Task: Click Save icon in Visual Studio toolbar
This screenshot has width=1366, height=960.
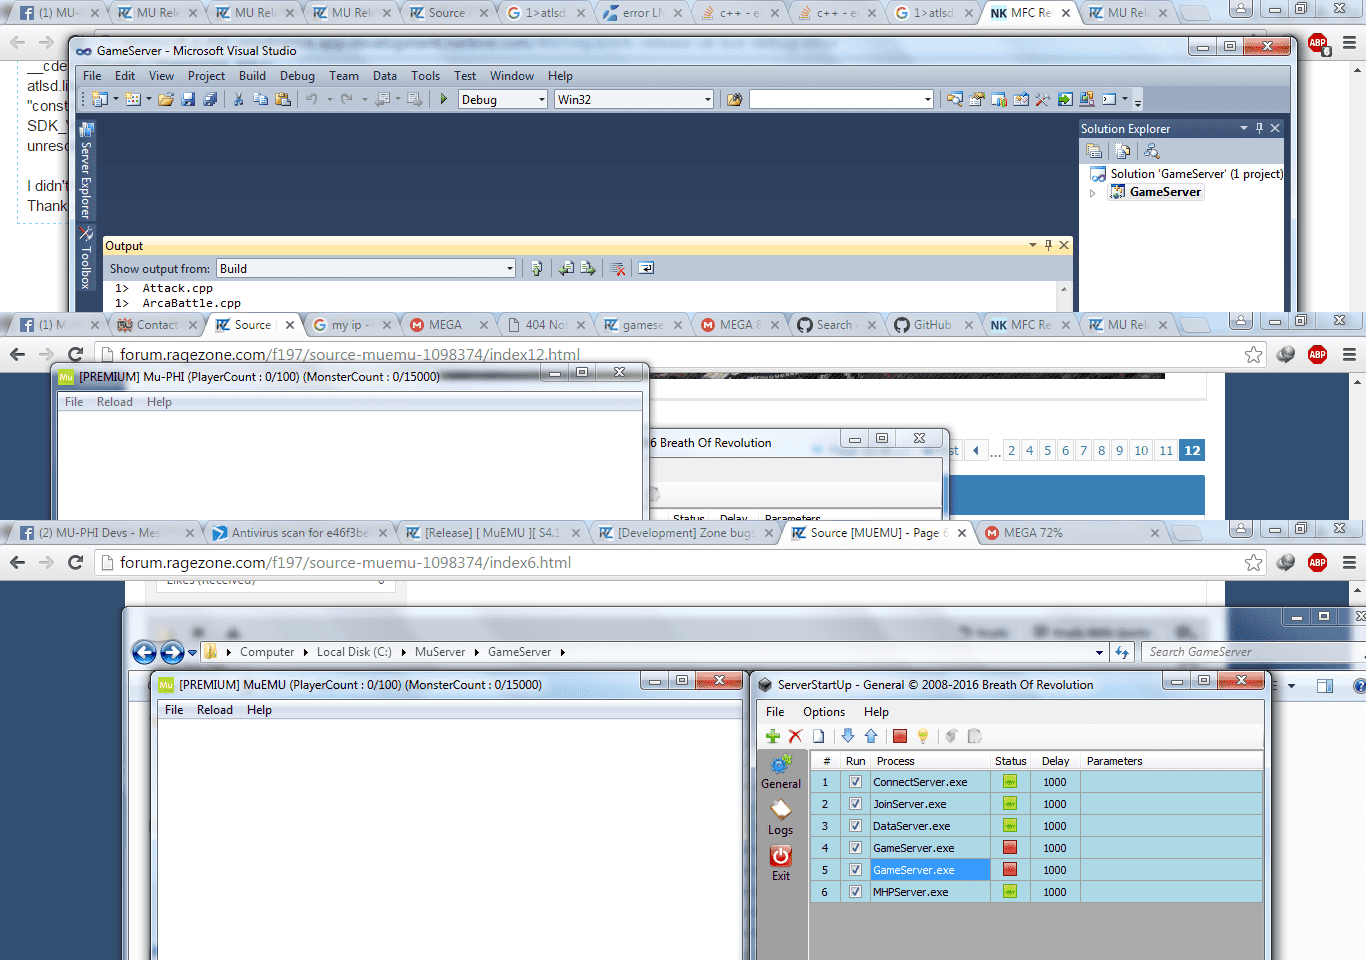Action: tap(188, 99)
